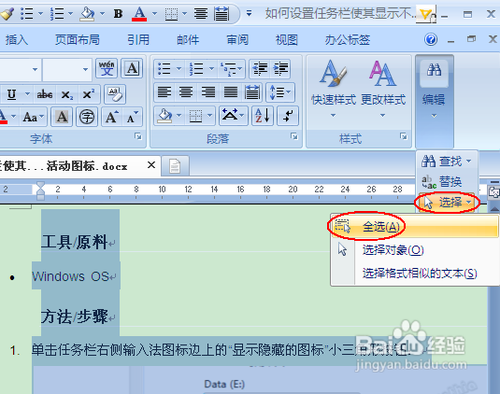
Task: Click Bold in the quick access toolbar
Action: 118,14
